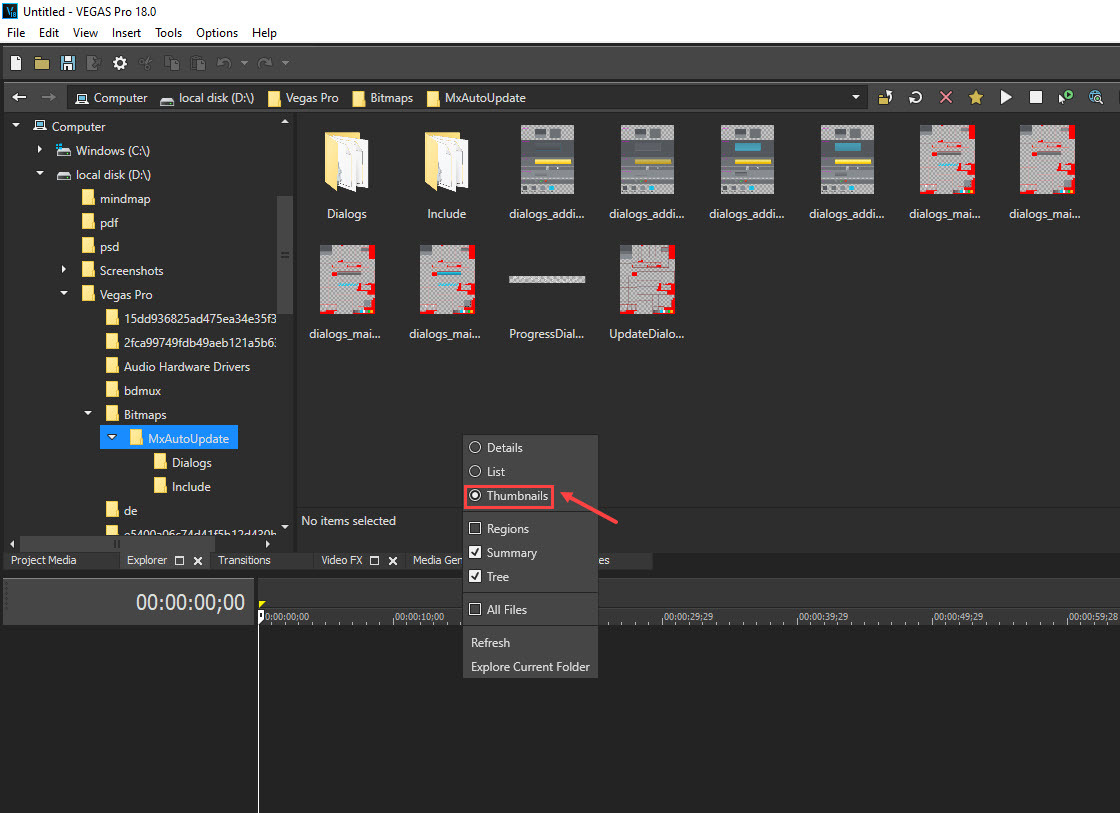
Task: Click Explore Current Folder in the context menu
Action: 530,666
